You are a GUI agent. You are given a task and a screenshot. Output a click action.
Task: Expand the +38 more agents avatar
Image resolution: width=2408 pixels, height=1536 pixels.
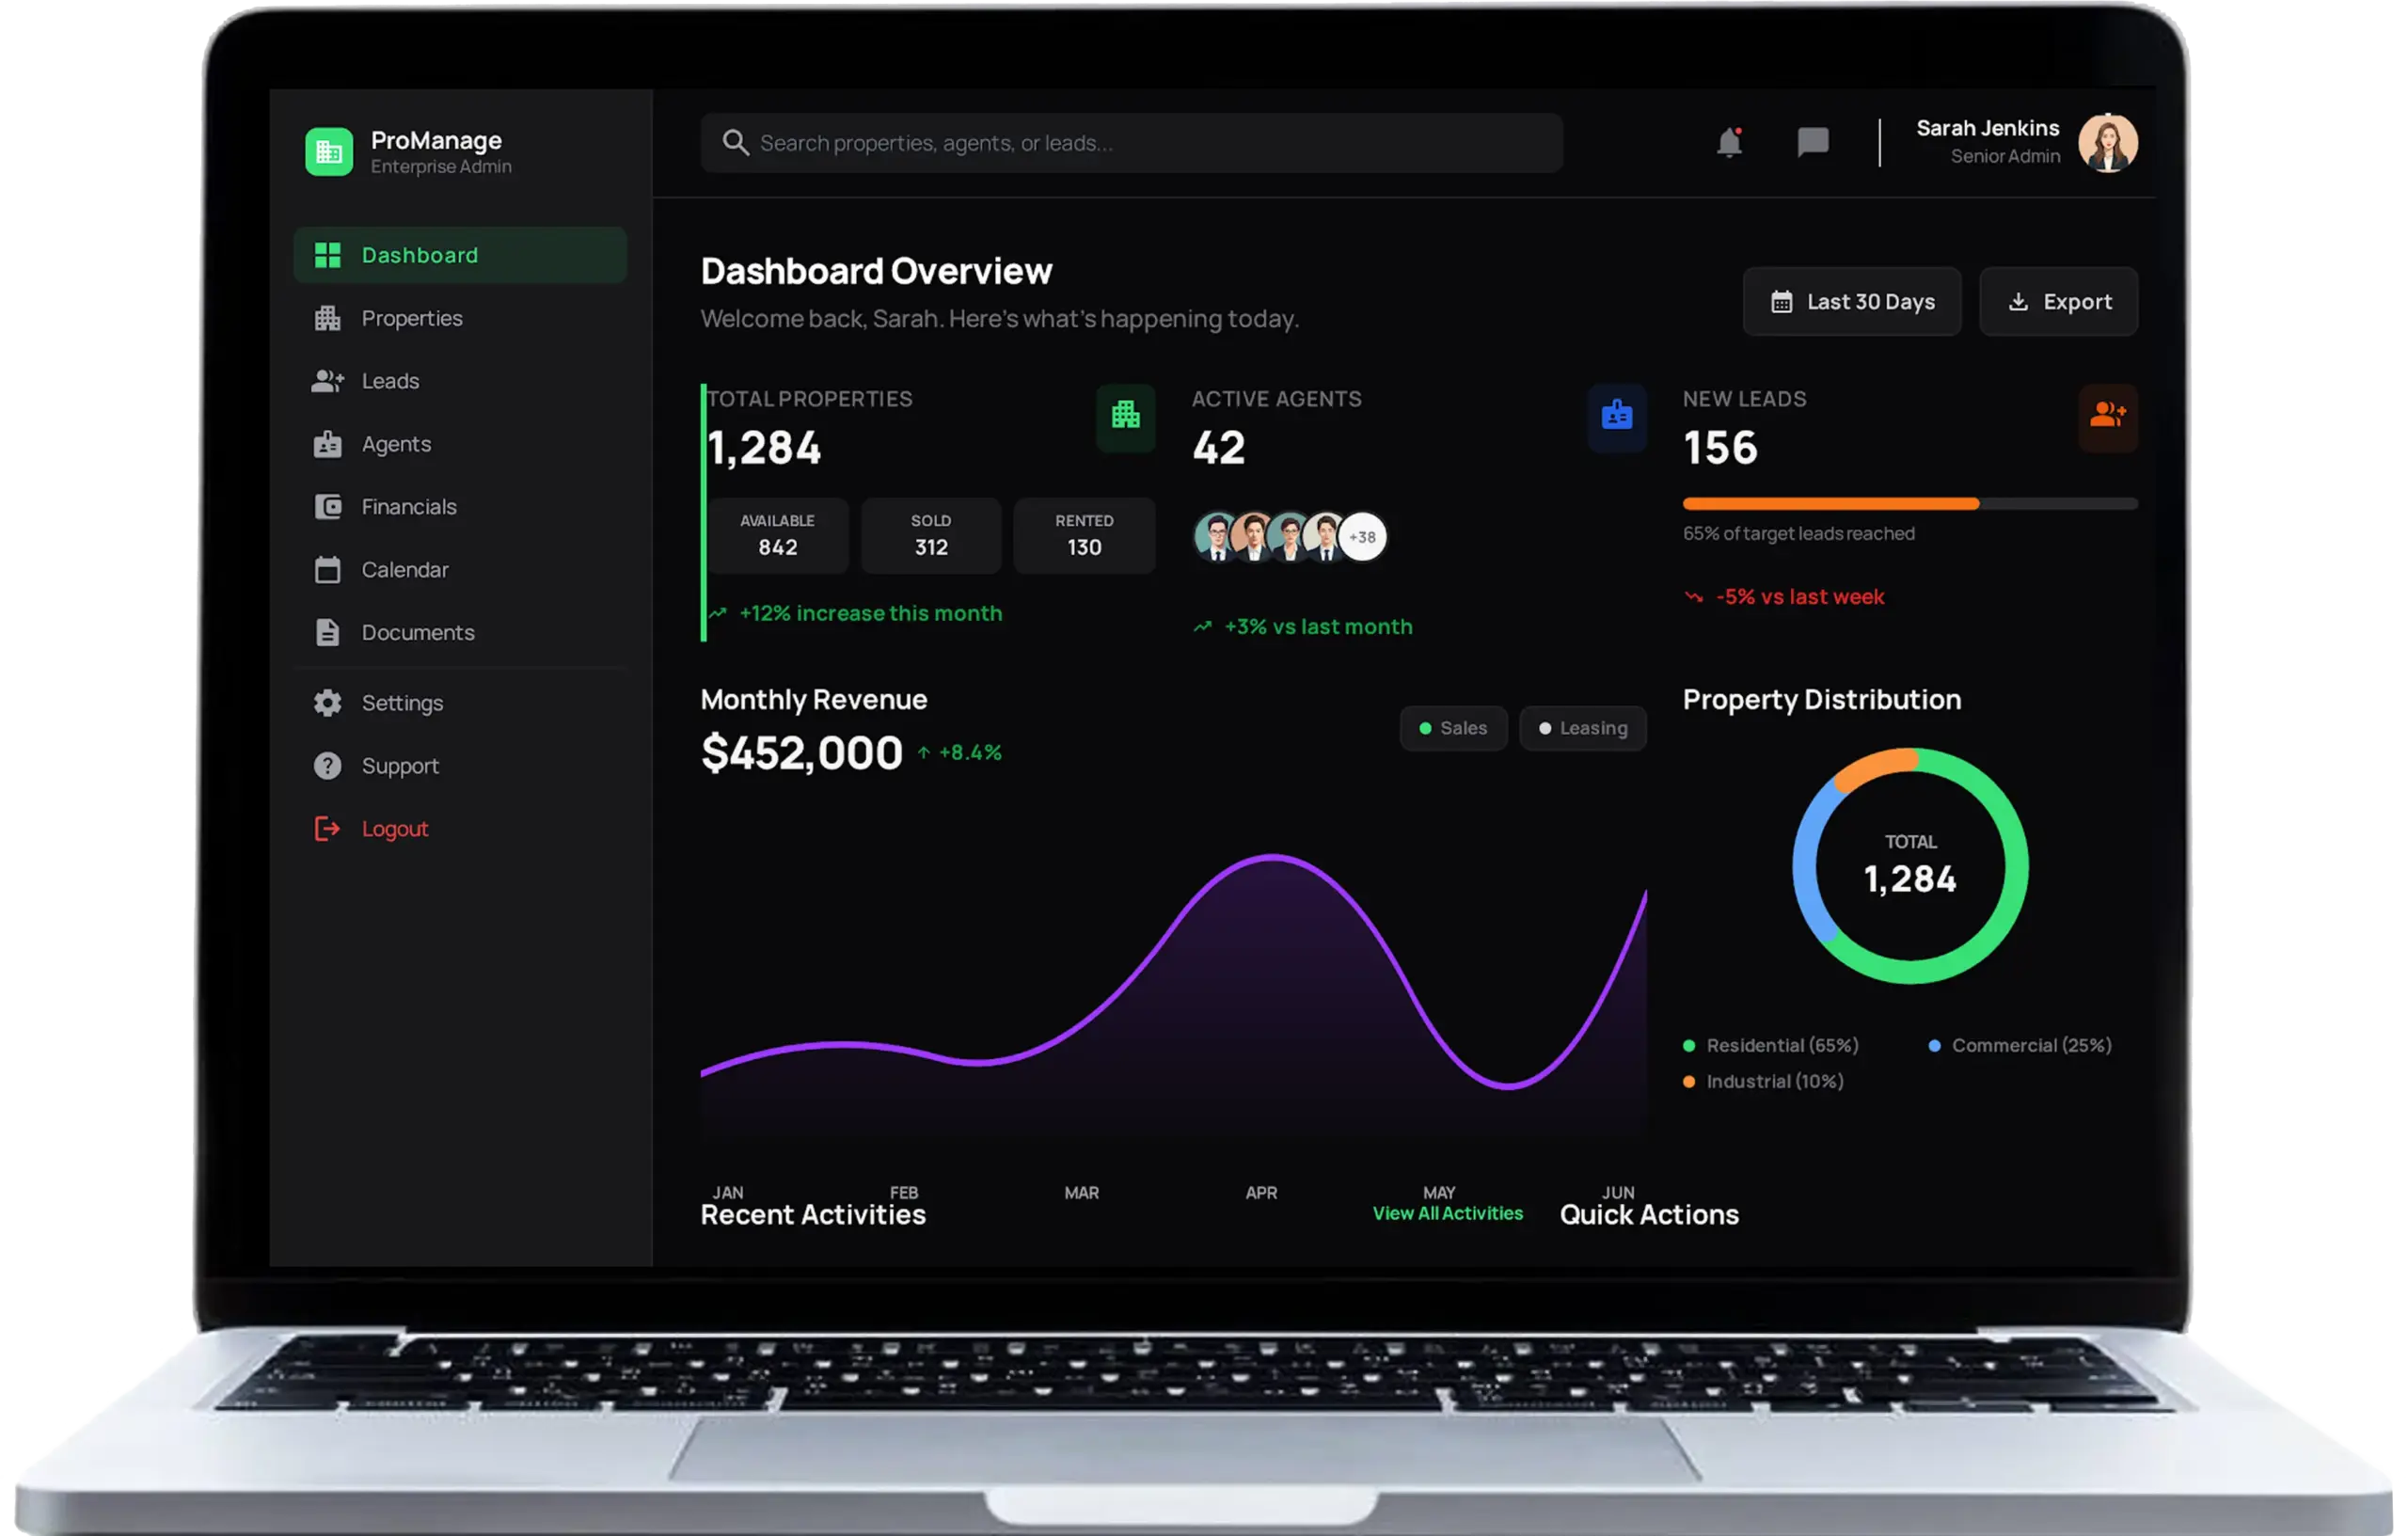tap(1362, 537)
